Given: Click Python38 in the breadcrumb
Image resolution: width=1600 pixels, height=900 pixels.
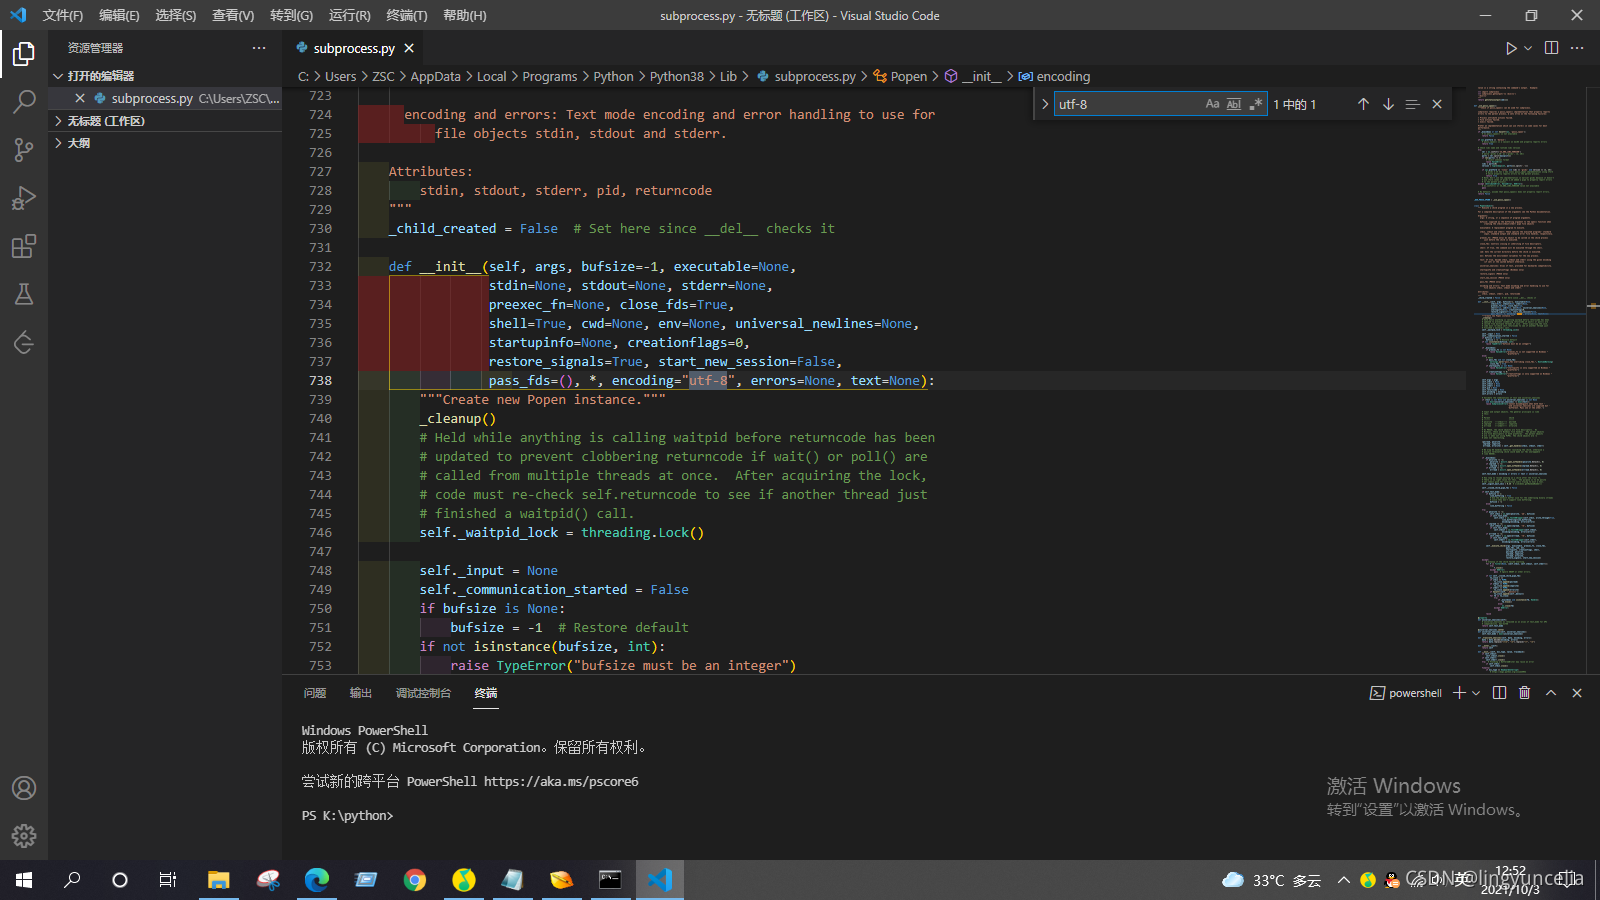Looking at the screenshot, I should pyautogui.click(x=677, y=76).
